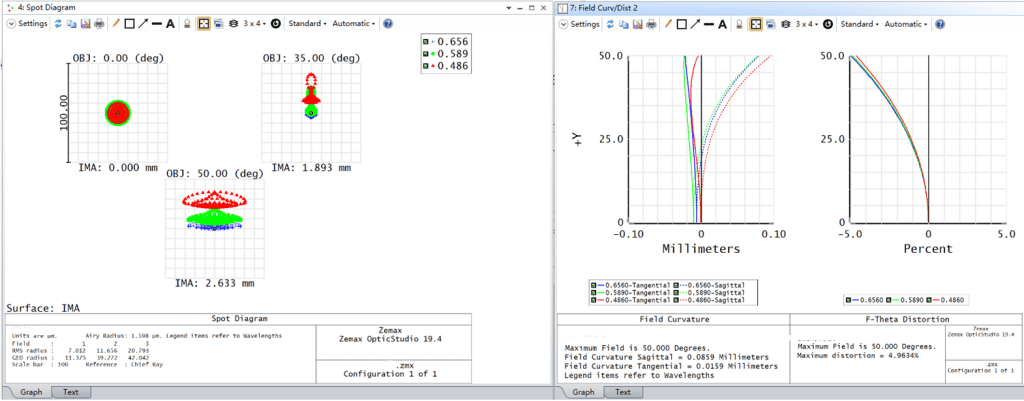Refresh the Spot Diagram window
Image resolution: width=1024 pixels, height=401 pixels.
coord(57,23)
